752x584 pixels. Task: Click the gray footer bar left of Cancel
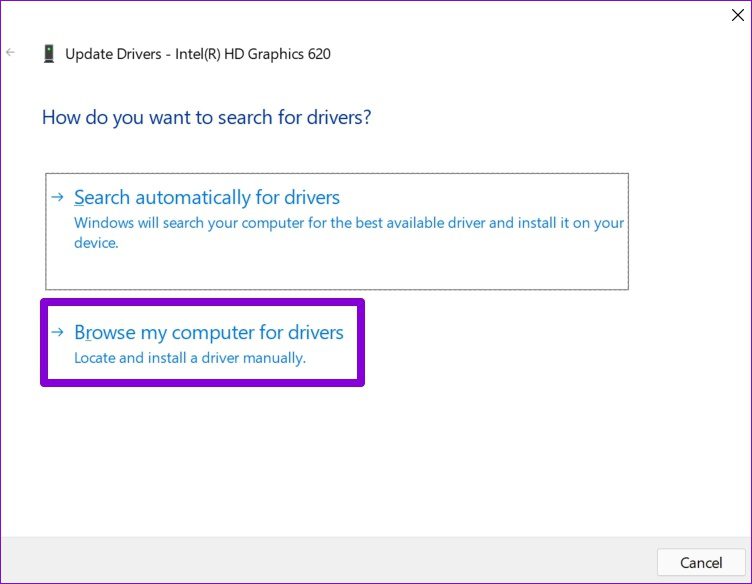[330, 562]
